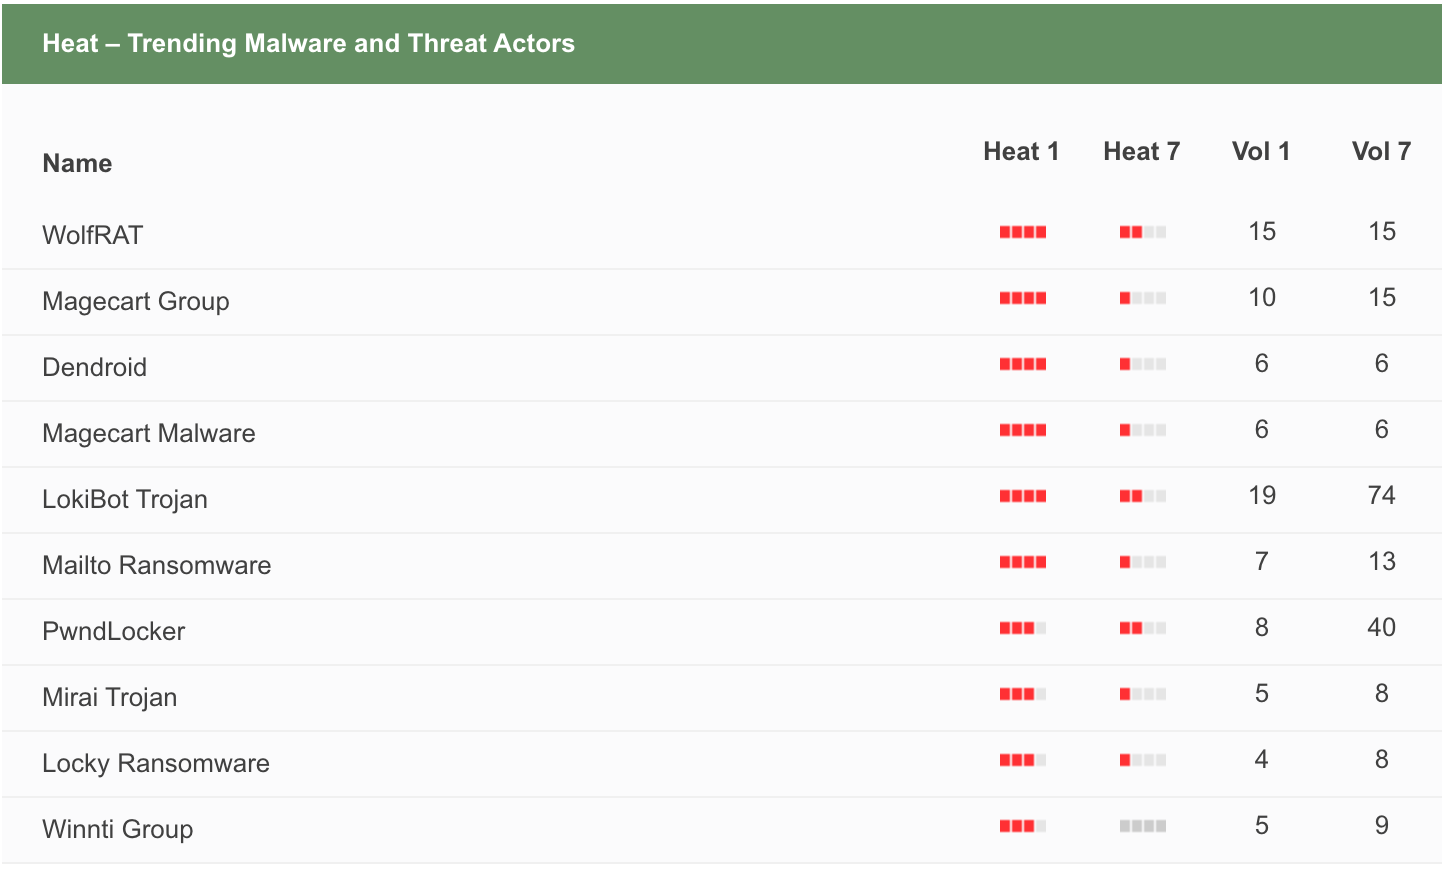
Task: Open the Magecart Group entry
Action: (x=136, y=301)
